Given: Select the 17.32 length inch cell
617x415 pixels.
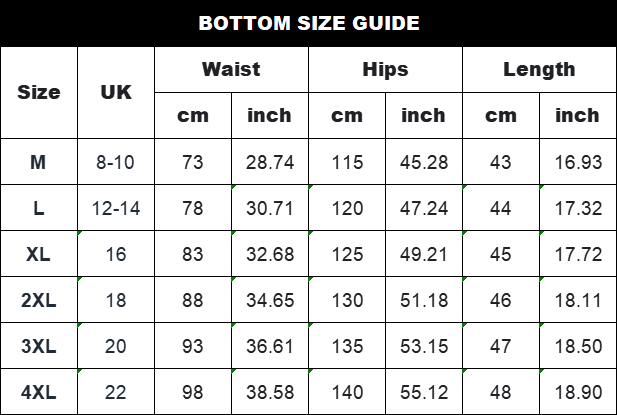Looking at the screenshot, I should click(x=577, y=208).
